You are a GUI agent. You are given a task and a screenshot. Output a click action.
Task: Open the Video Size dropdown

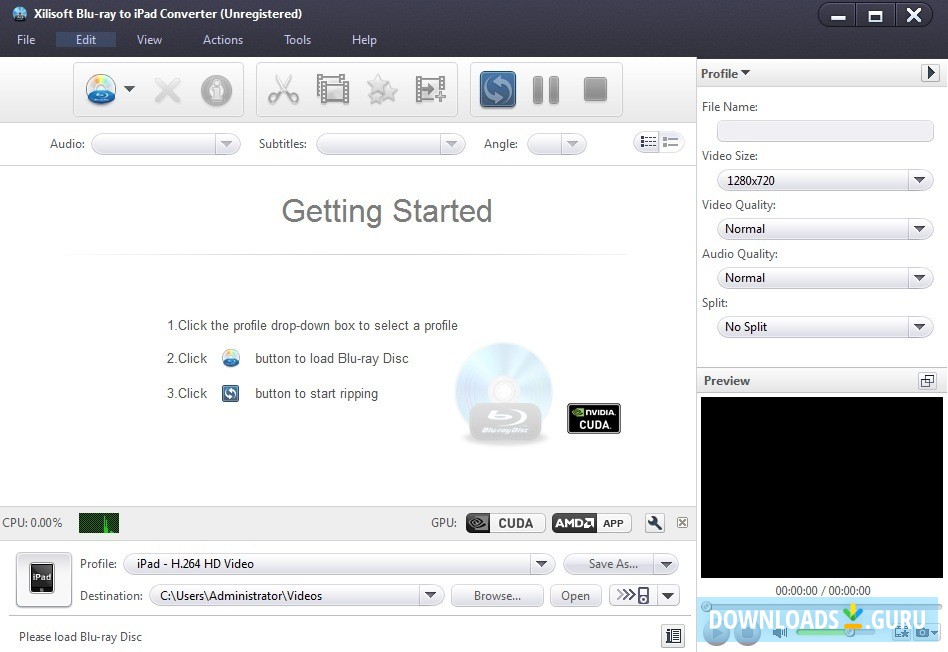(919, 180)
